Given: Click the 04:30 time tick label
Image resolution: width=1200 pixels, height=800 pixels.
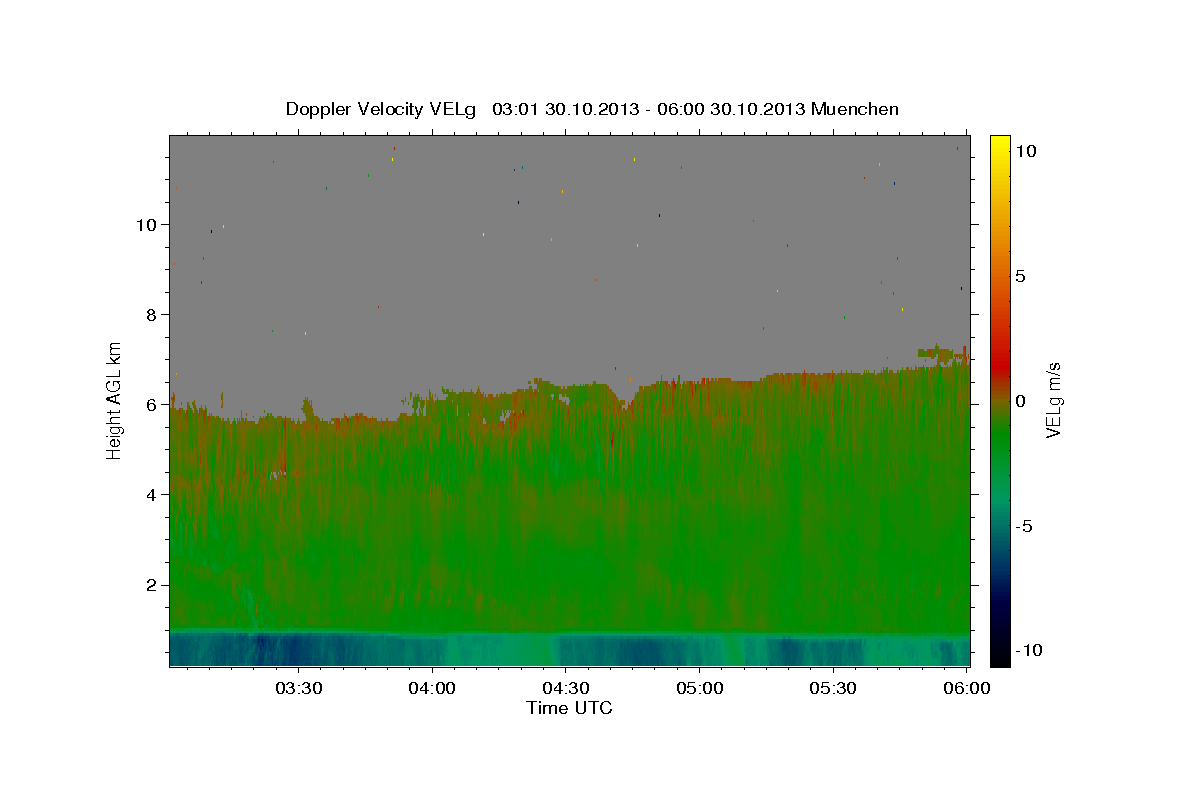Looking at the screenshot, I should 566,689.
